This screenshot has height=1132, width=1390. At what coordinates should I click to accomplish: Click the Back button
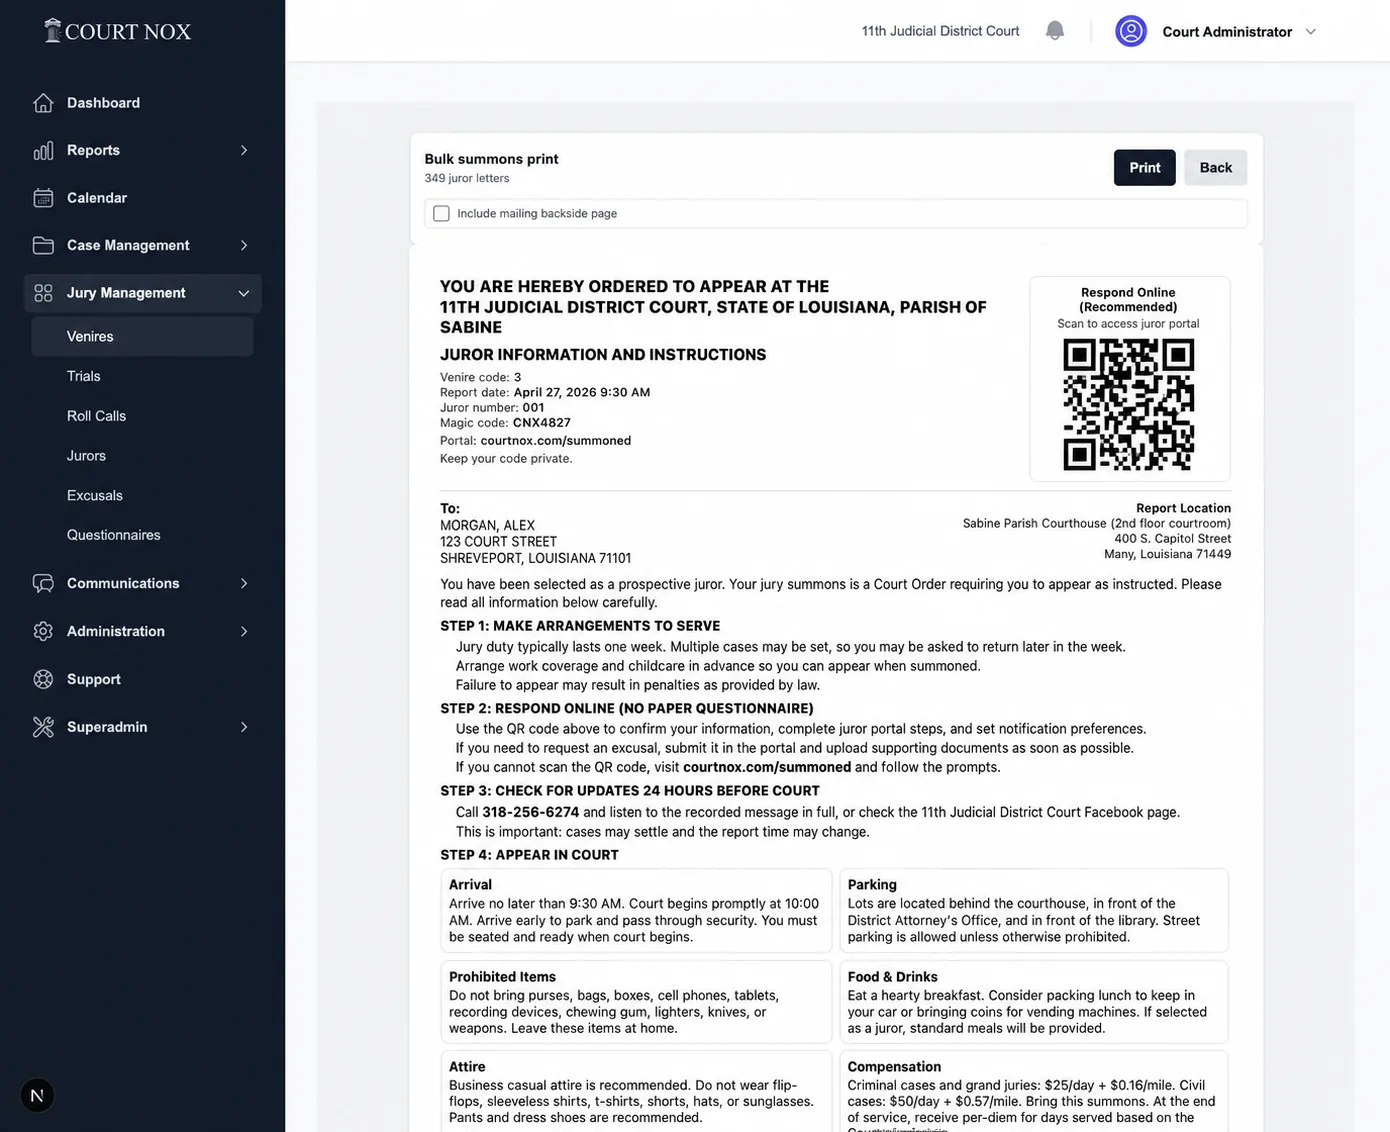(1216, 168)
